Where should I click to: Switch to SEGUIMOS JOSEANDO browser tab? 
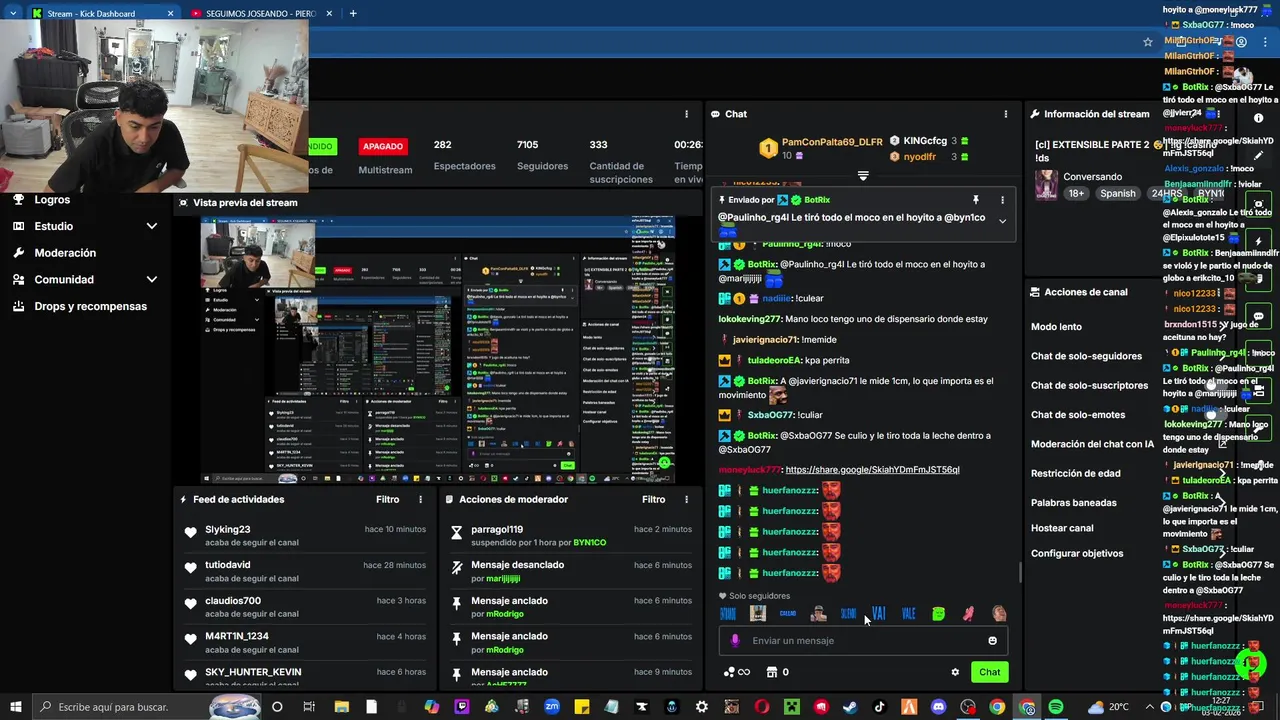(262, 13)
